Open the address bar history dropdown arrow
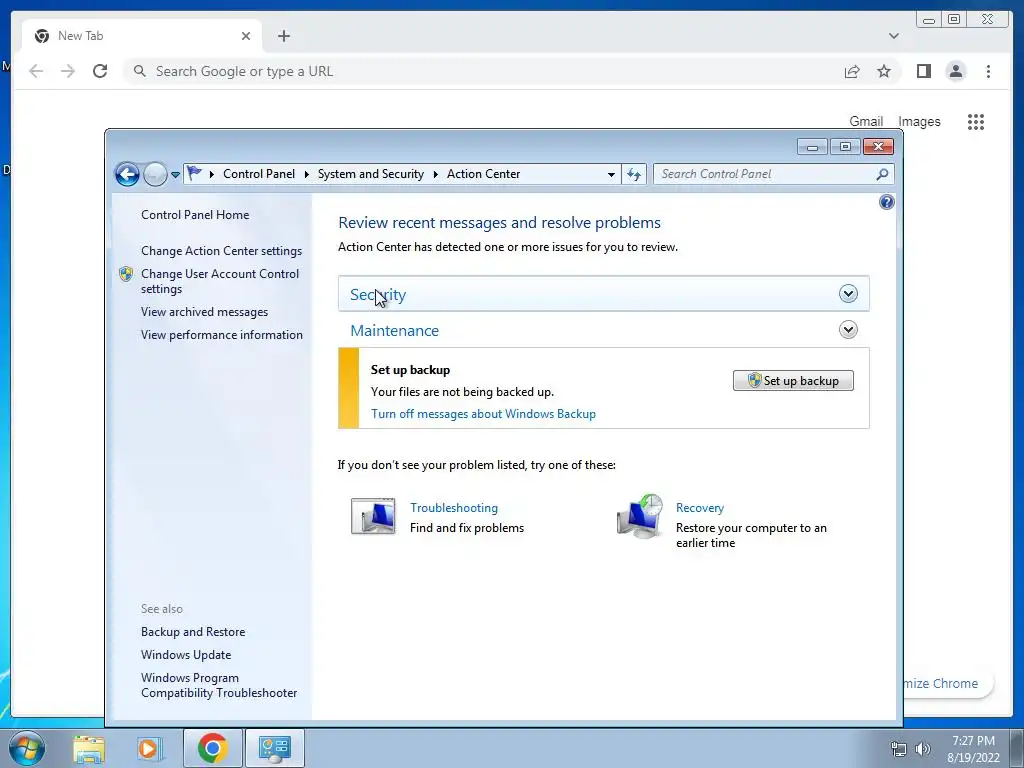Viewport: 1024px width, 768px height. [x=611, y=174]
